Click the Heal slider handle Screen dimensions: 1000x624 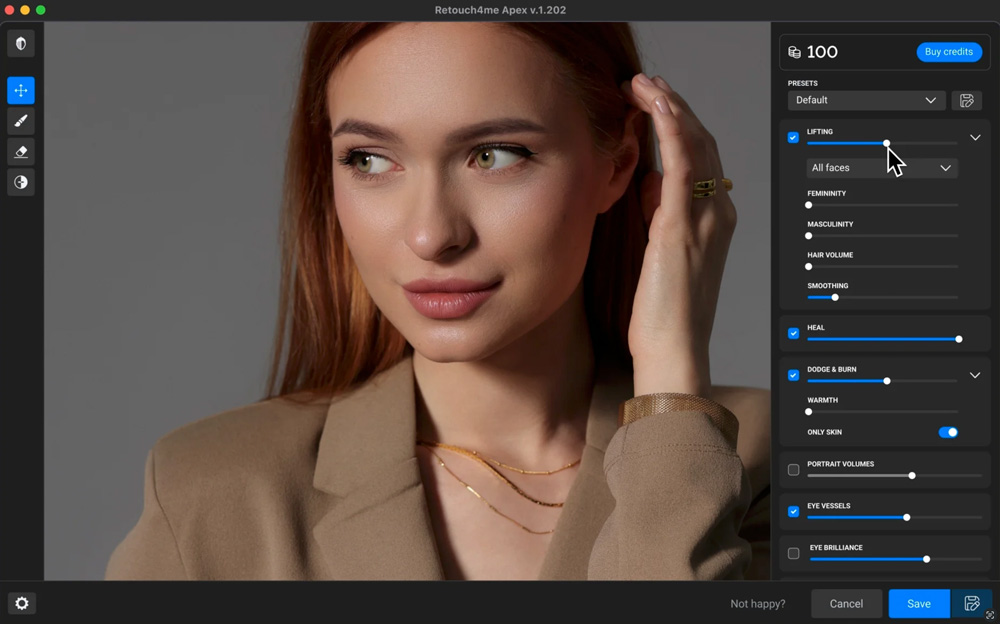click(x=959, y=339)
